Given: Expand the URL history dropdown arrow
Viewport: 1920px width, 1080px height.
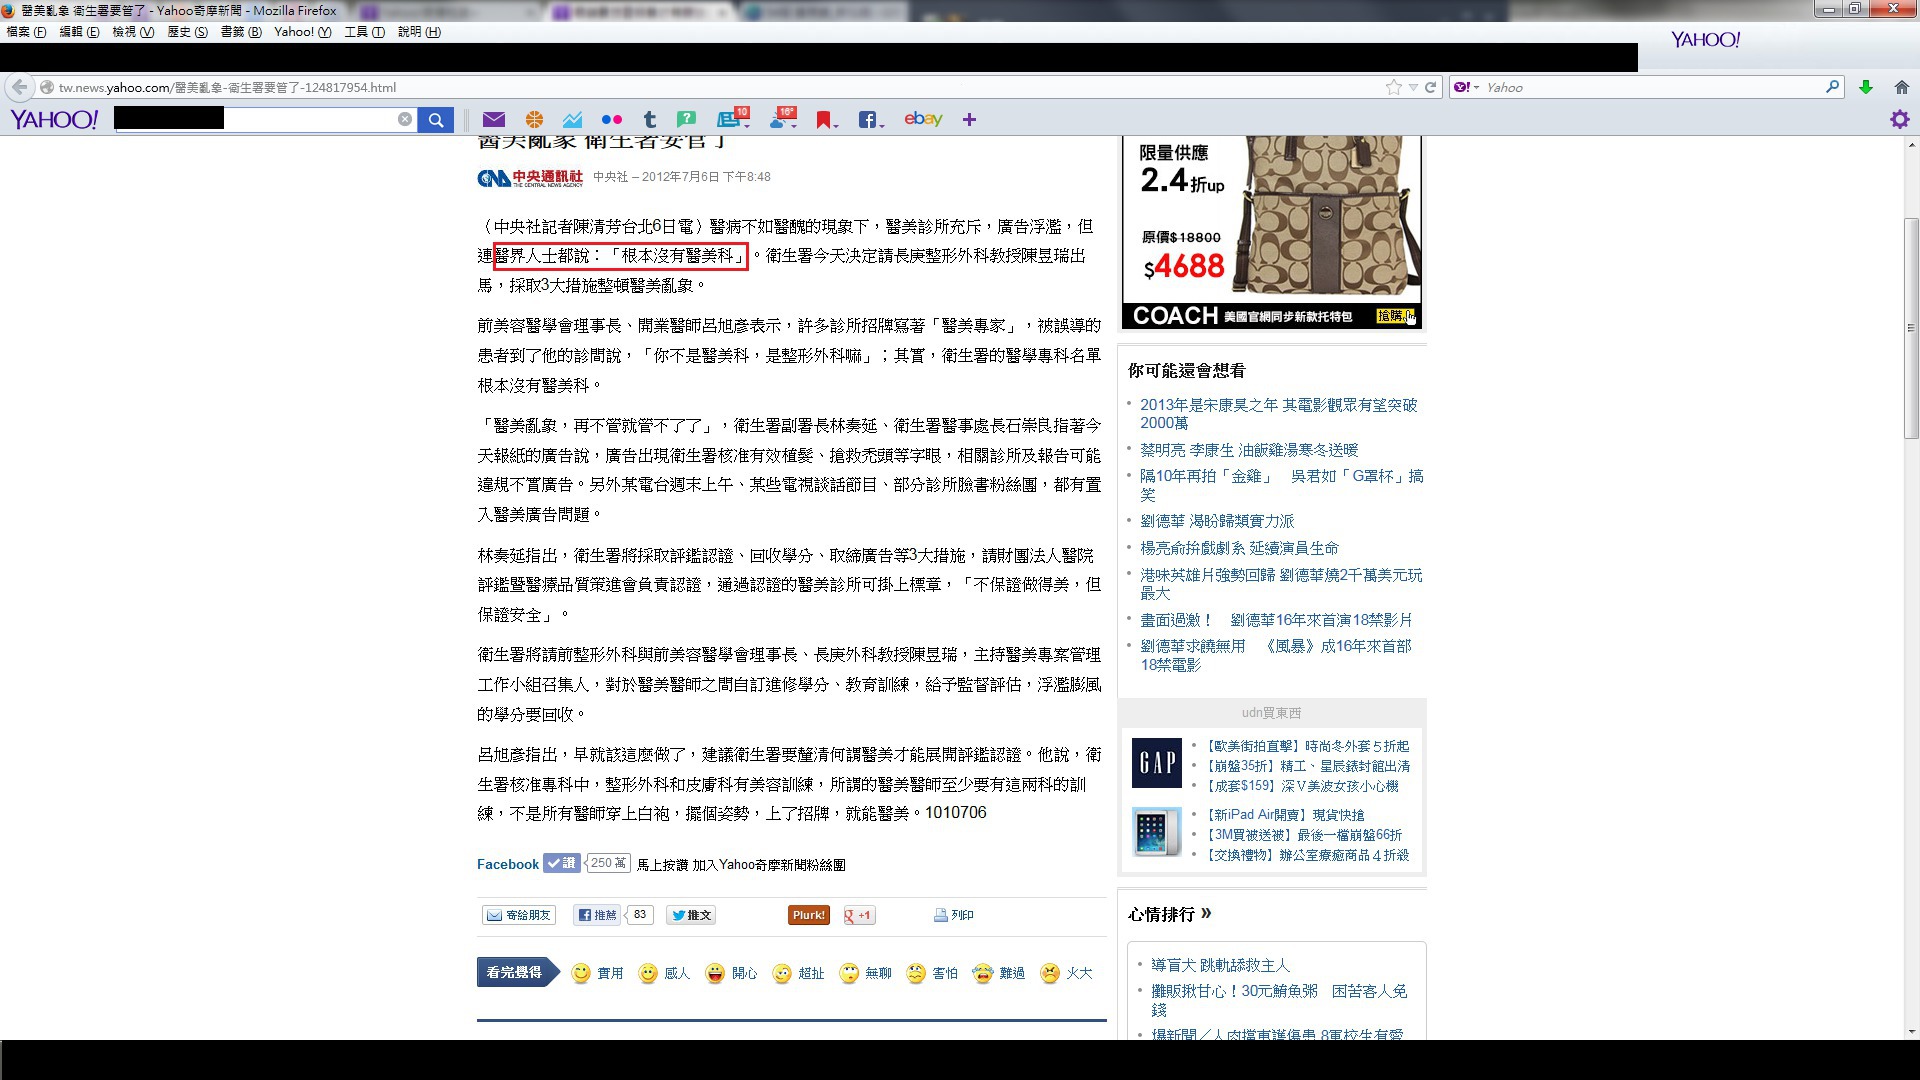Looking at the screenshot, I should pyautogui.click(x=1413, y=88).
